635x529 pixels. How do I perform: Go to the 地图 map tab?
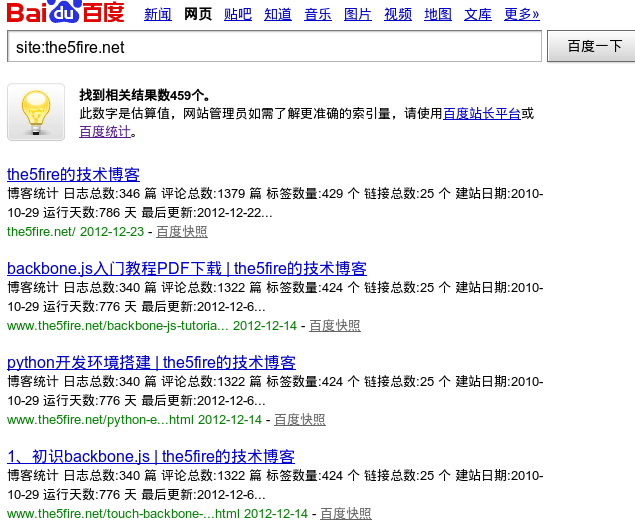point(438,15)
